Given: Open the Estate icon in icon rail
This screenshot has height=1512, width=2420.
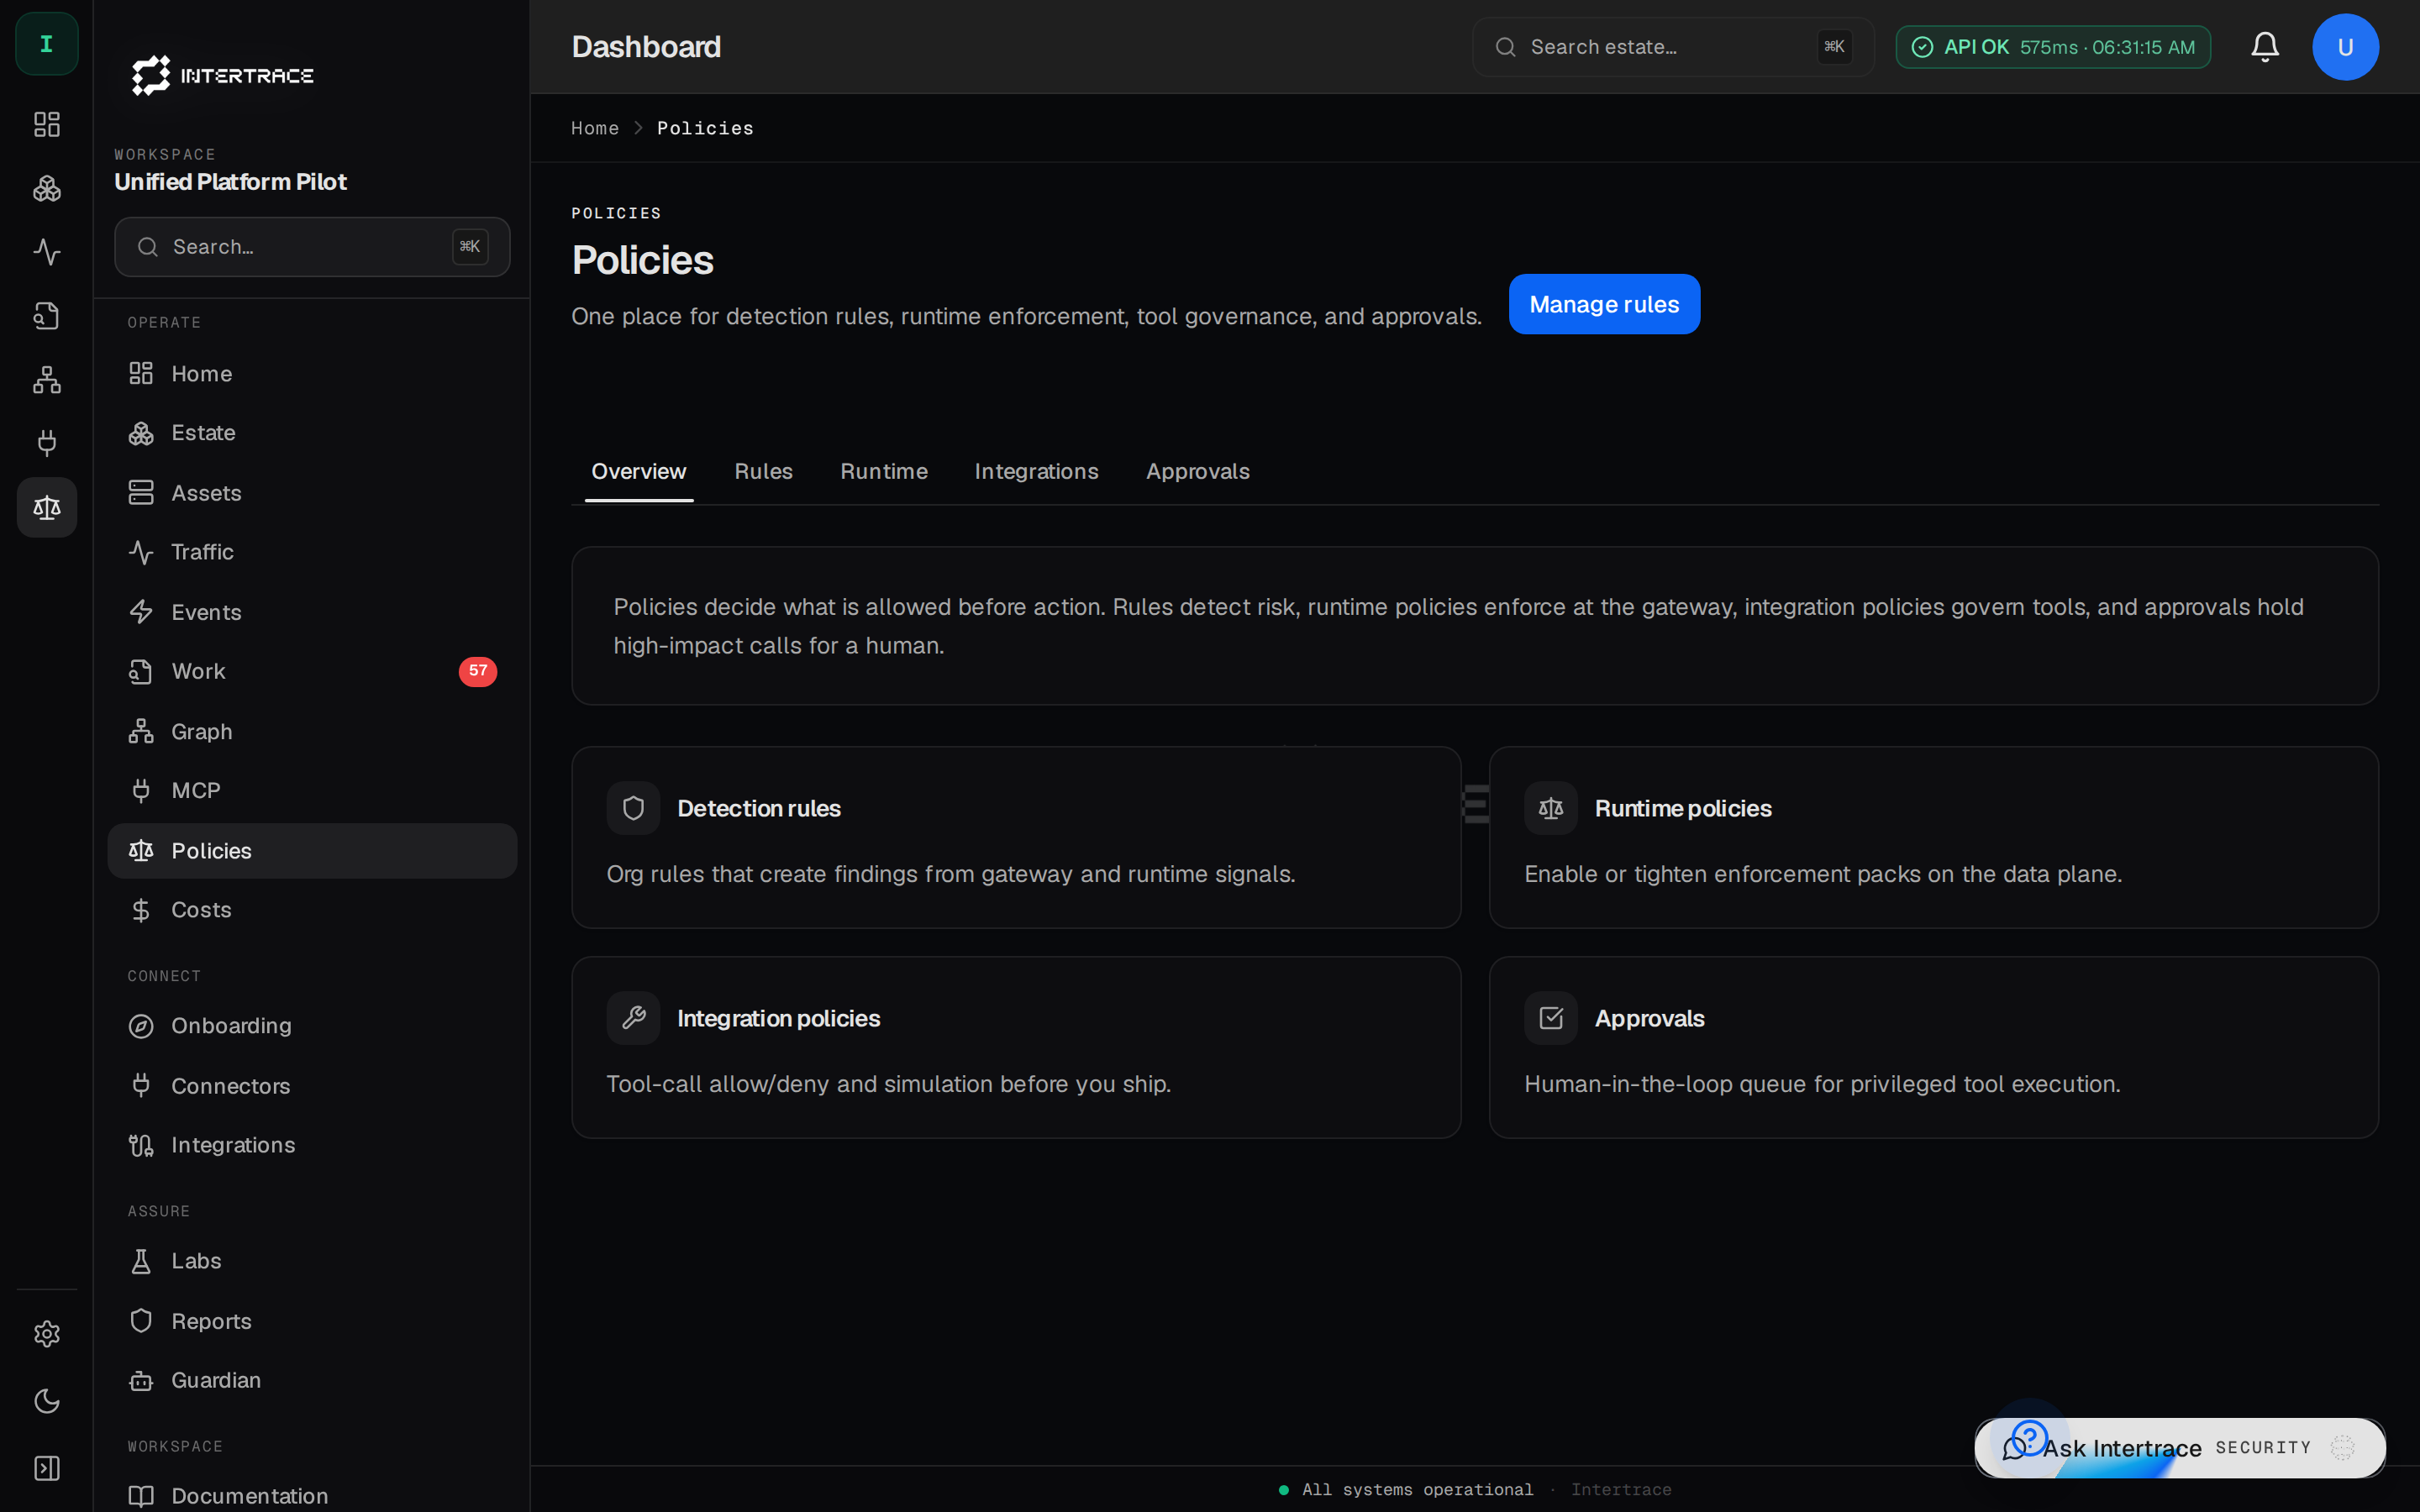Looking at the screenshot, I should (47, 188).
